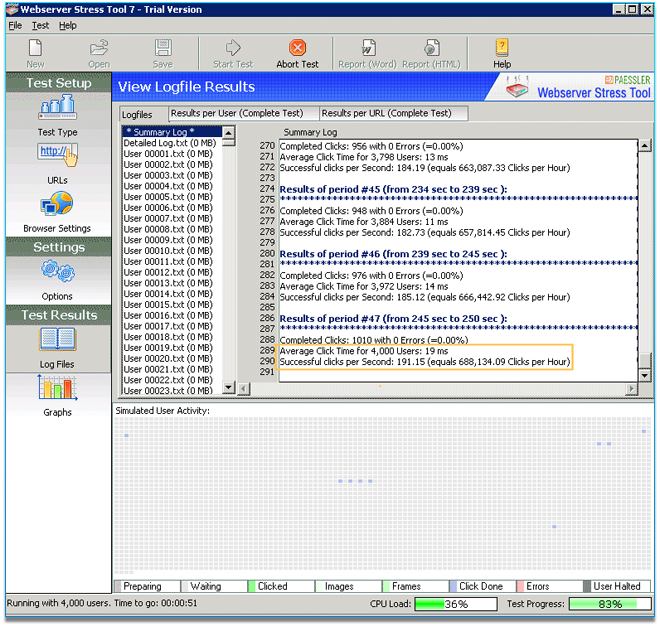Open Log Files results view

[x=57, y=348]
